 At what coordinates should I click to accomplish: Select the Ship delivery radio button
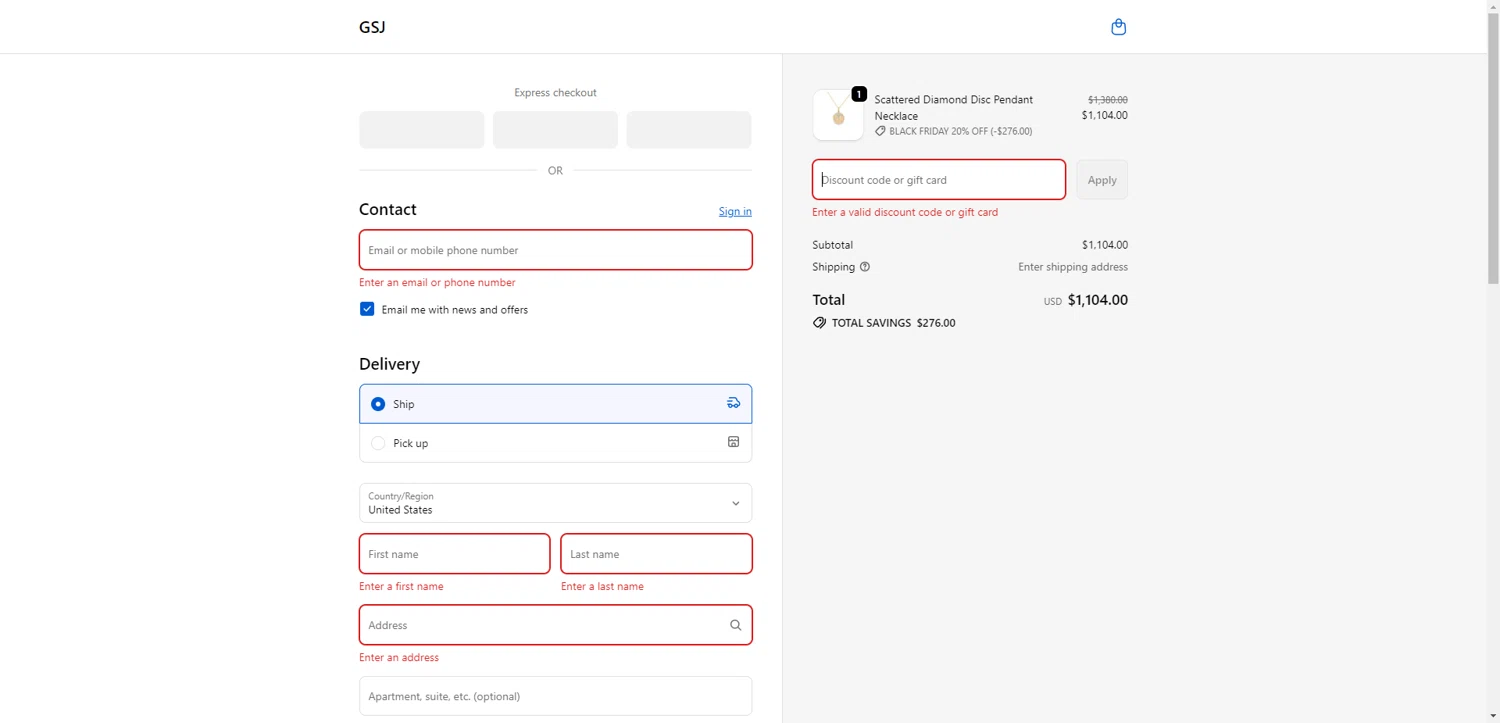(378, 404)
